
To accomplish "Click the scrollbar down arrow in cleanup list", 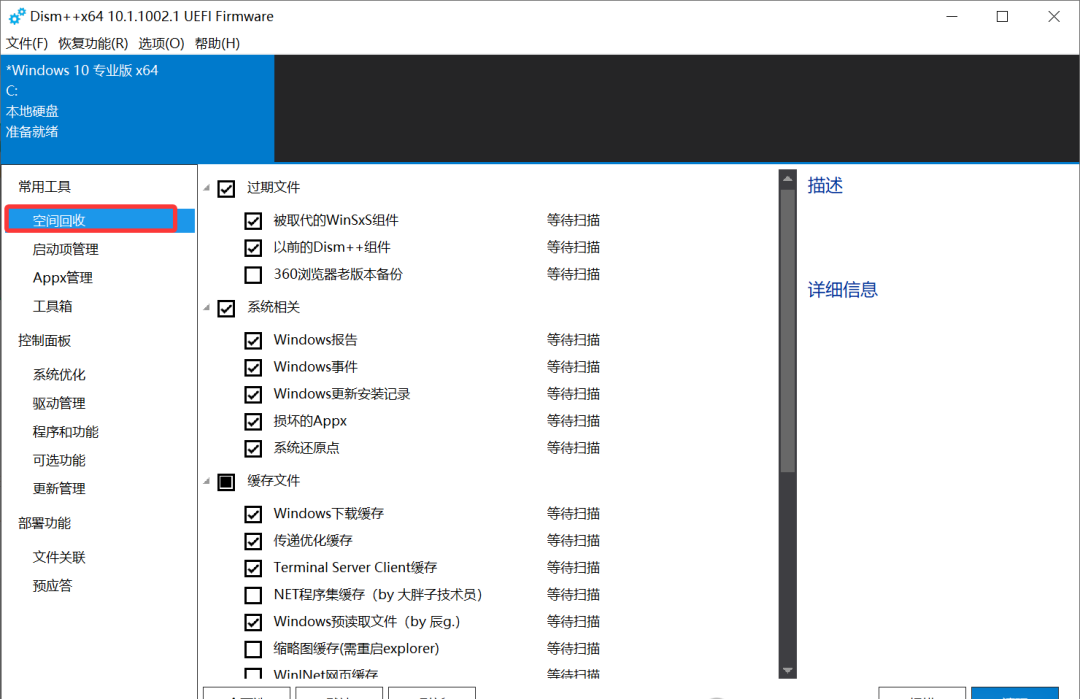I will pyautogui.click(x=787, y=670).
